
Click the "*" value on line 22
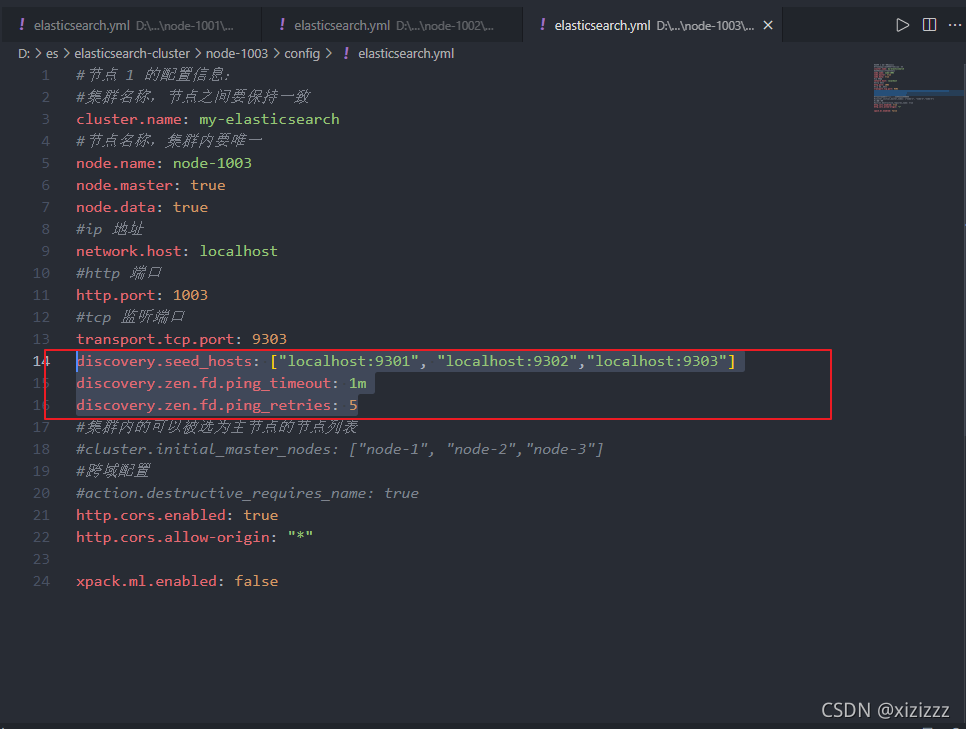coord(300,536)
